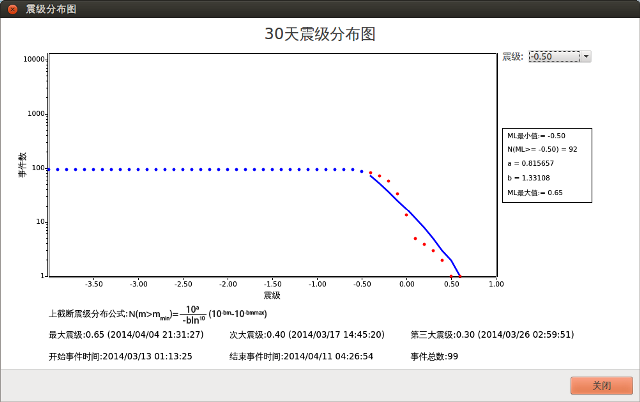Screen dimensions: 640x402
Task: Click the 'ML最大值 = 0.65' legend line
Action: [535, 192]
